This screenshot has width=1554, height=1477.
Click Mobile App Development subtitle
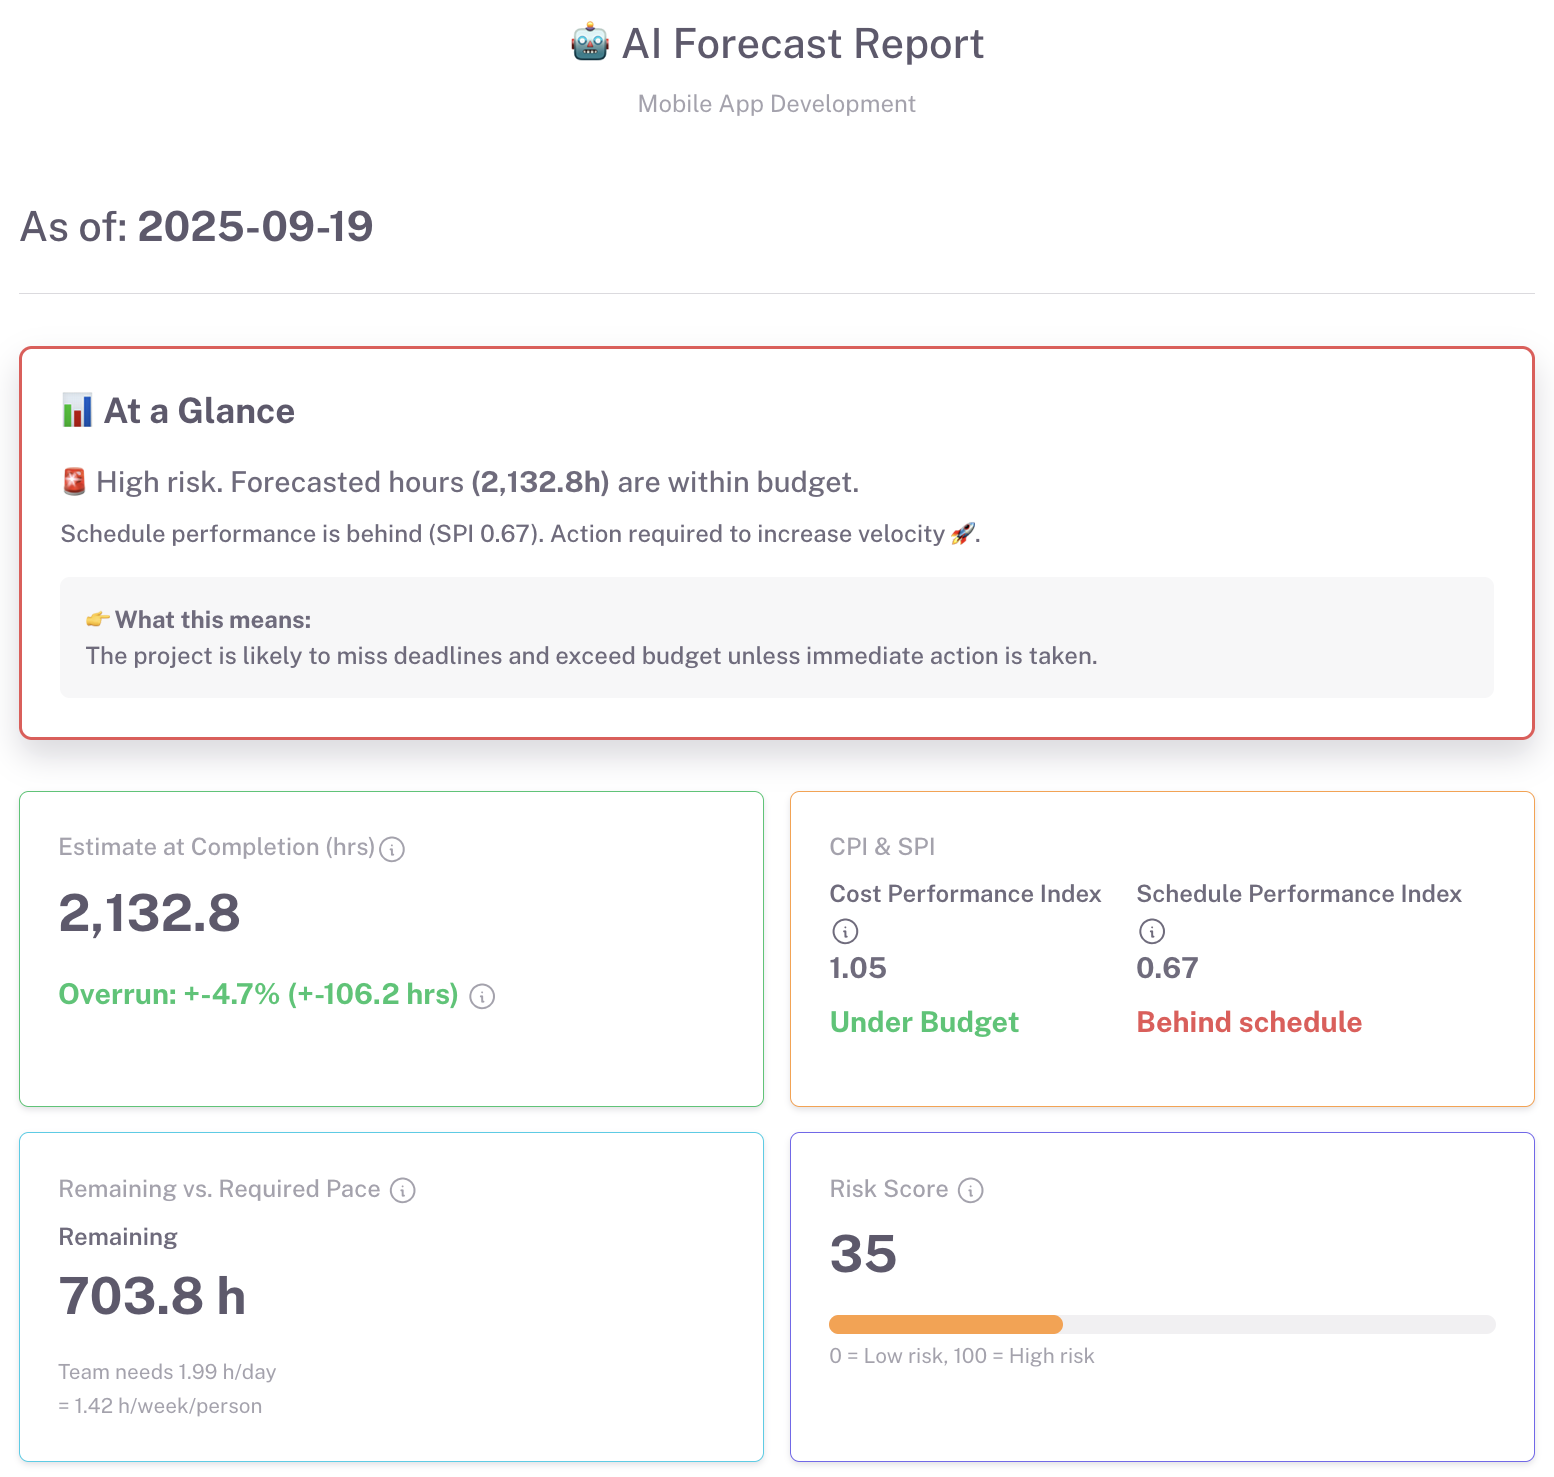tap(777, 104)
